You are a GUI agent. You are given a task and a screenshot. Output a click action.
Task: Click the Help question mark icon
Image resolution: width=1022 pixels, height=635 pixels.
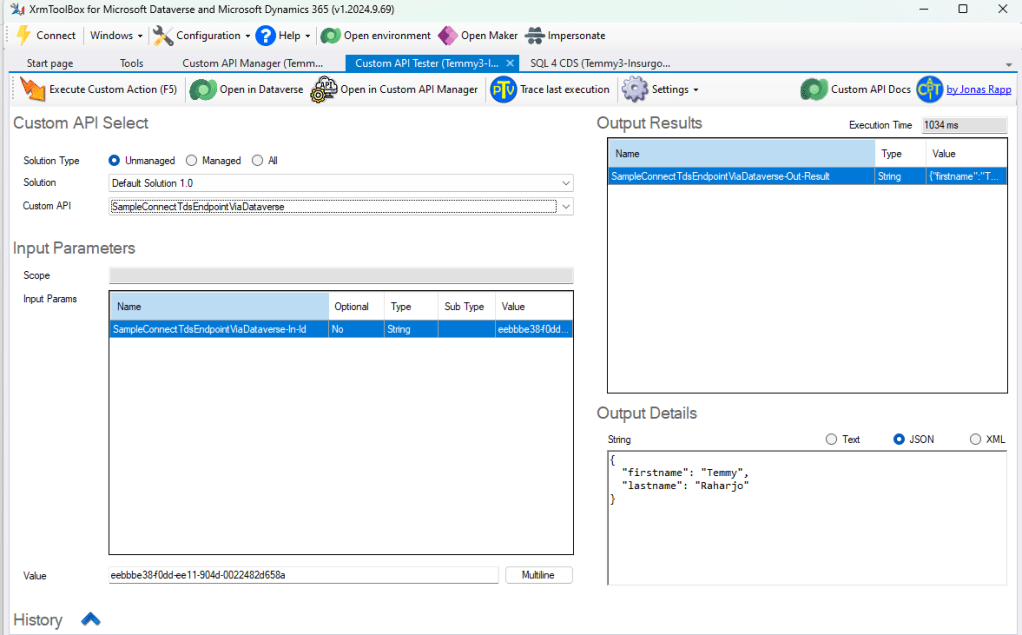pos(265,35)
